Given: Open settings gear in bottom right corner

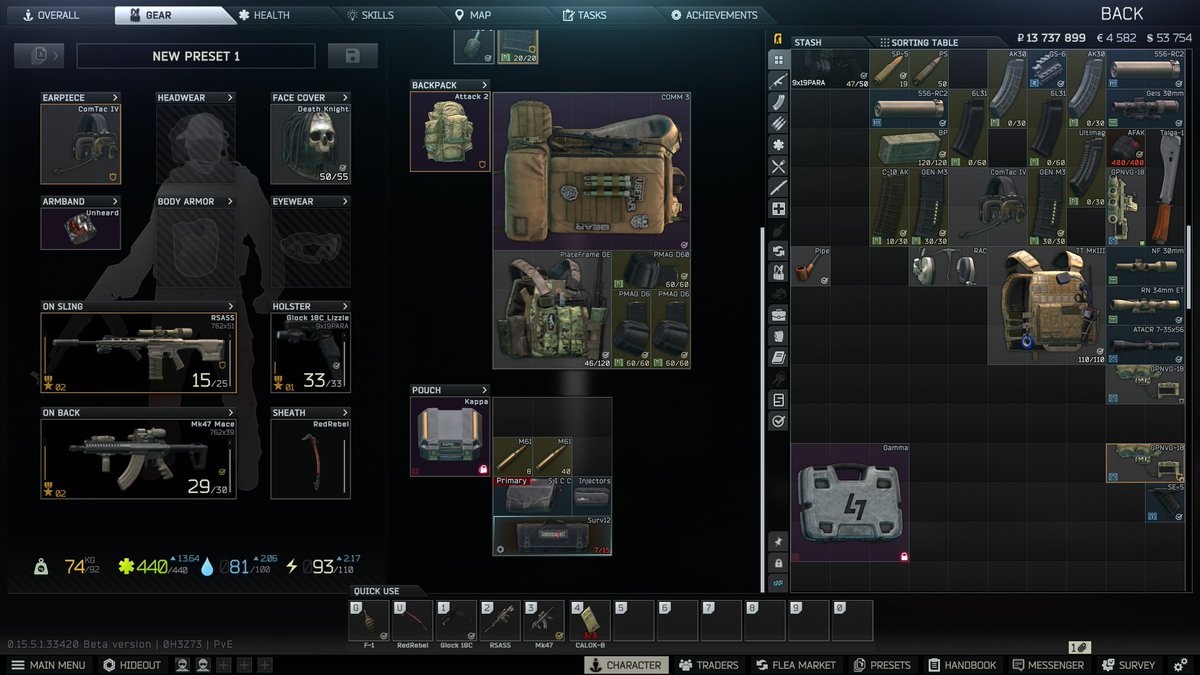Looking at the screenshot, I should click(1180, 664).
